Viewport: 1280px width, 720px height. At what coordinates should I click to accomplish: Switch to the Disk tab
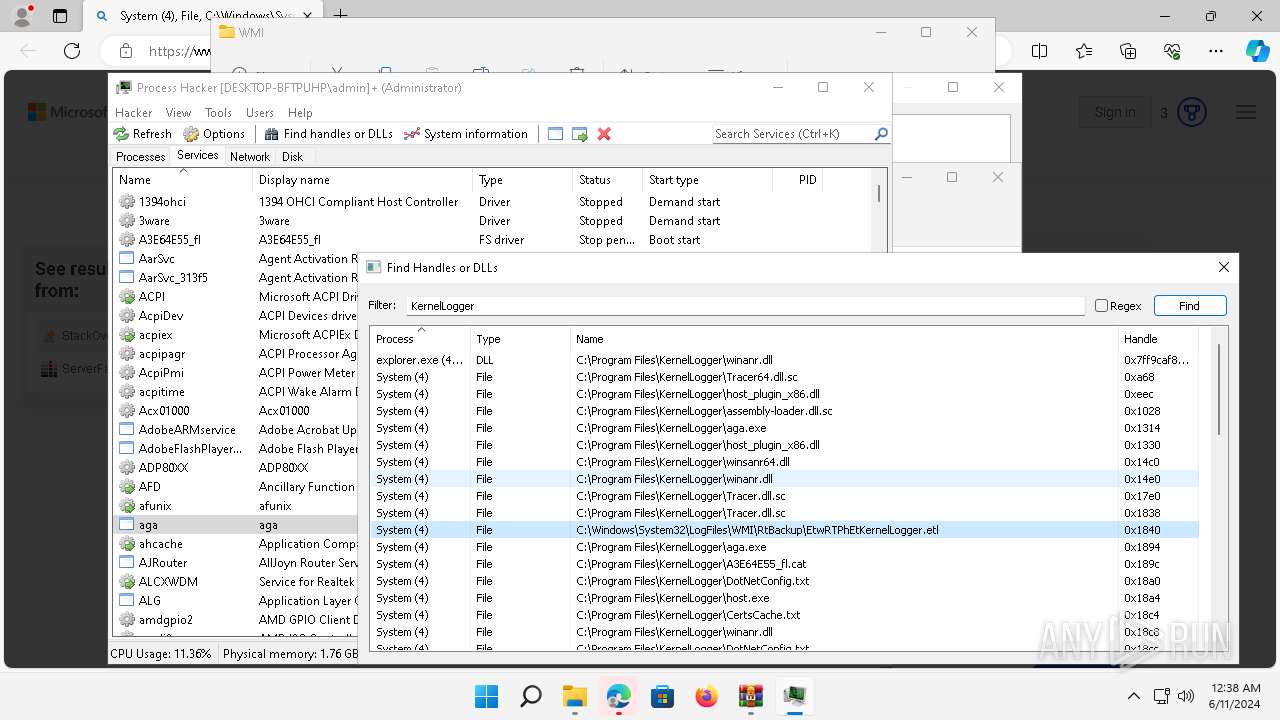coord(292,157)
